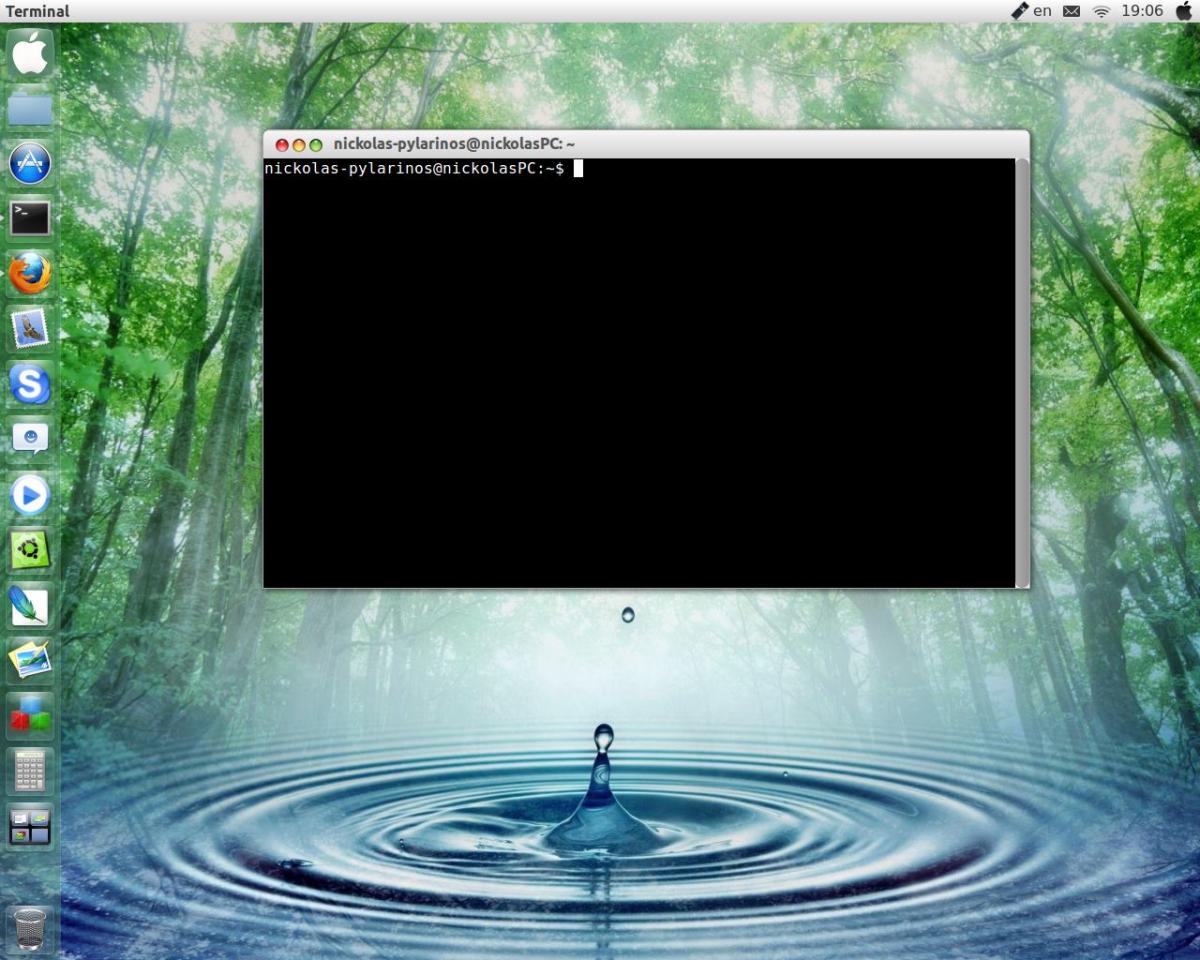Launch the Calculator from the dock
The image size is (1200, 960).
[x=30, y=771]
